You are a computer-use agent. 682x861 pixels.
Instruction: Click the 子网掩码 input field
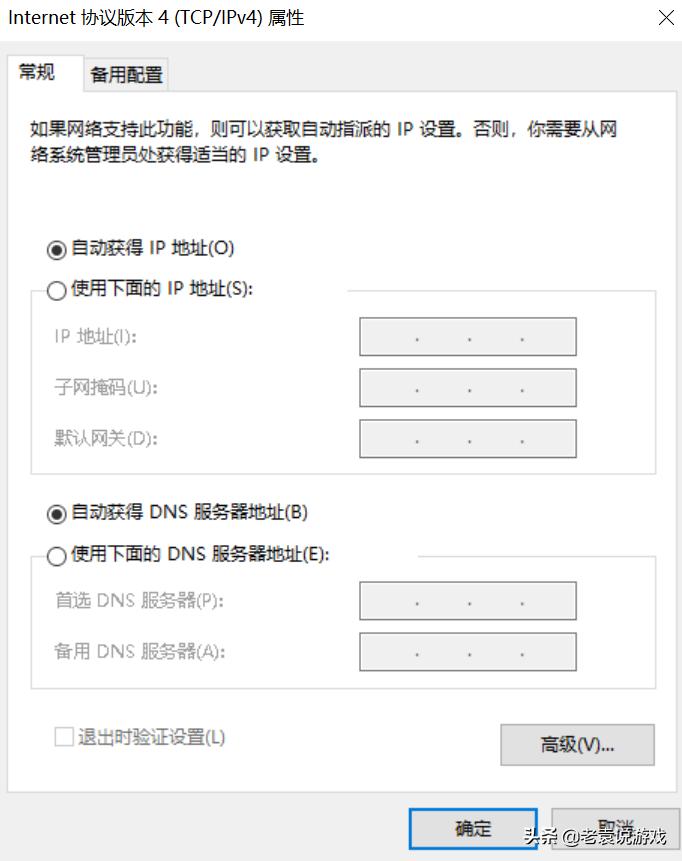(467, 387)
